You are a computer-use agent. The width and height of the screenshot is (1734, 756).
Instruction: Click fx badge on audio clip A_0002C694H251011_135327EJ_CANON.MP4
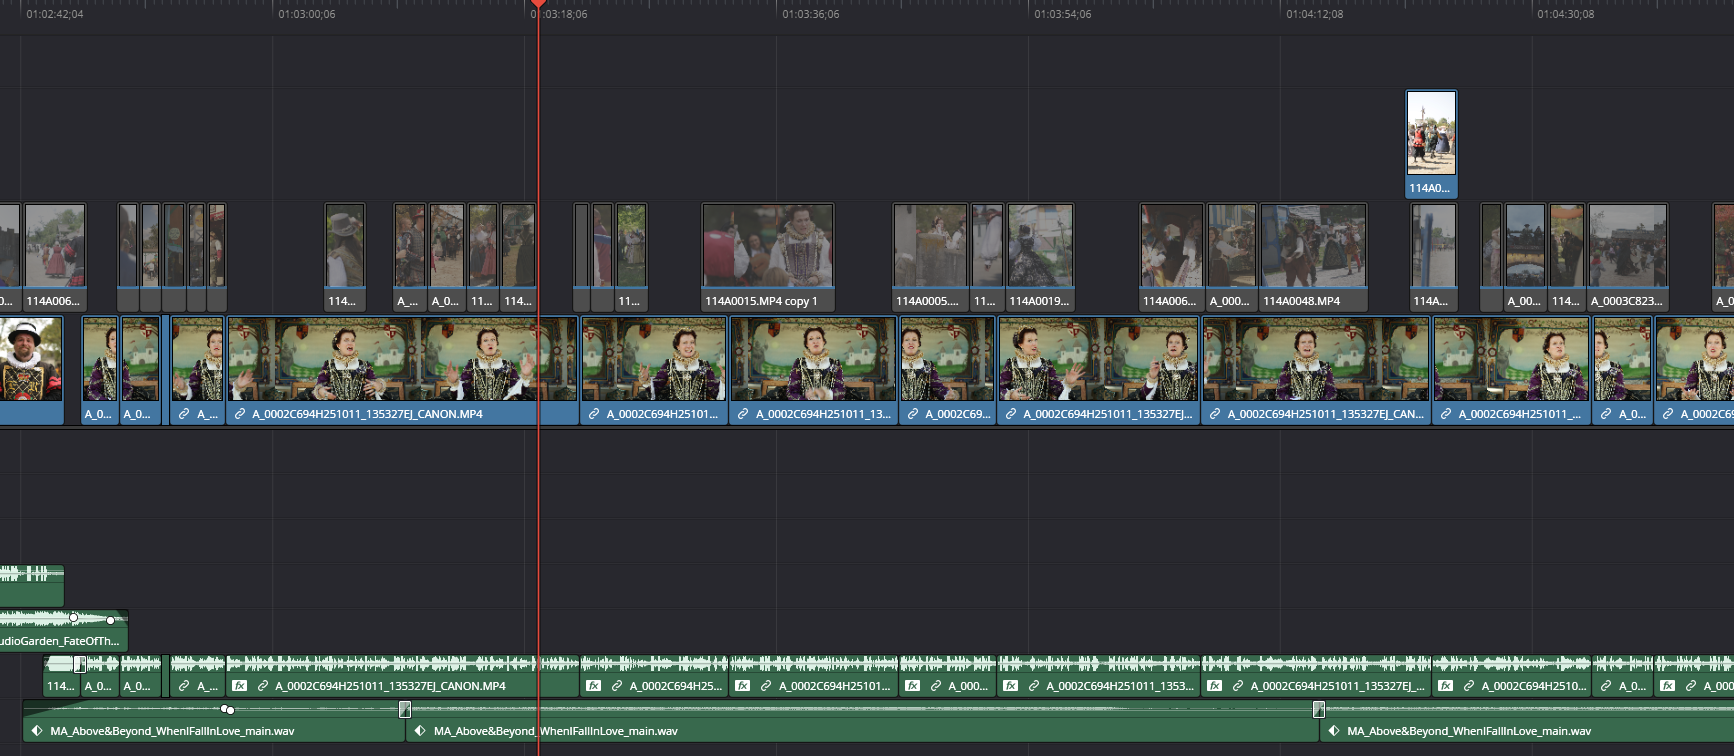pyautogui.click(x=240, y=686)
